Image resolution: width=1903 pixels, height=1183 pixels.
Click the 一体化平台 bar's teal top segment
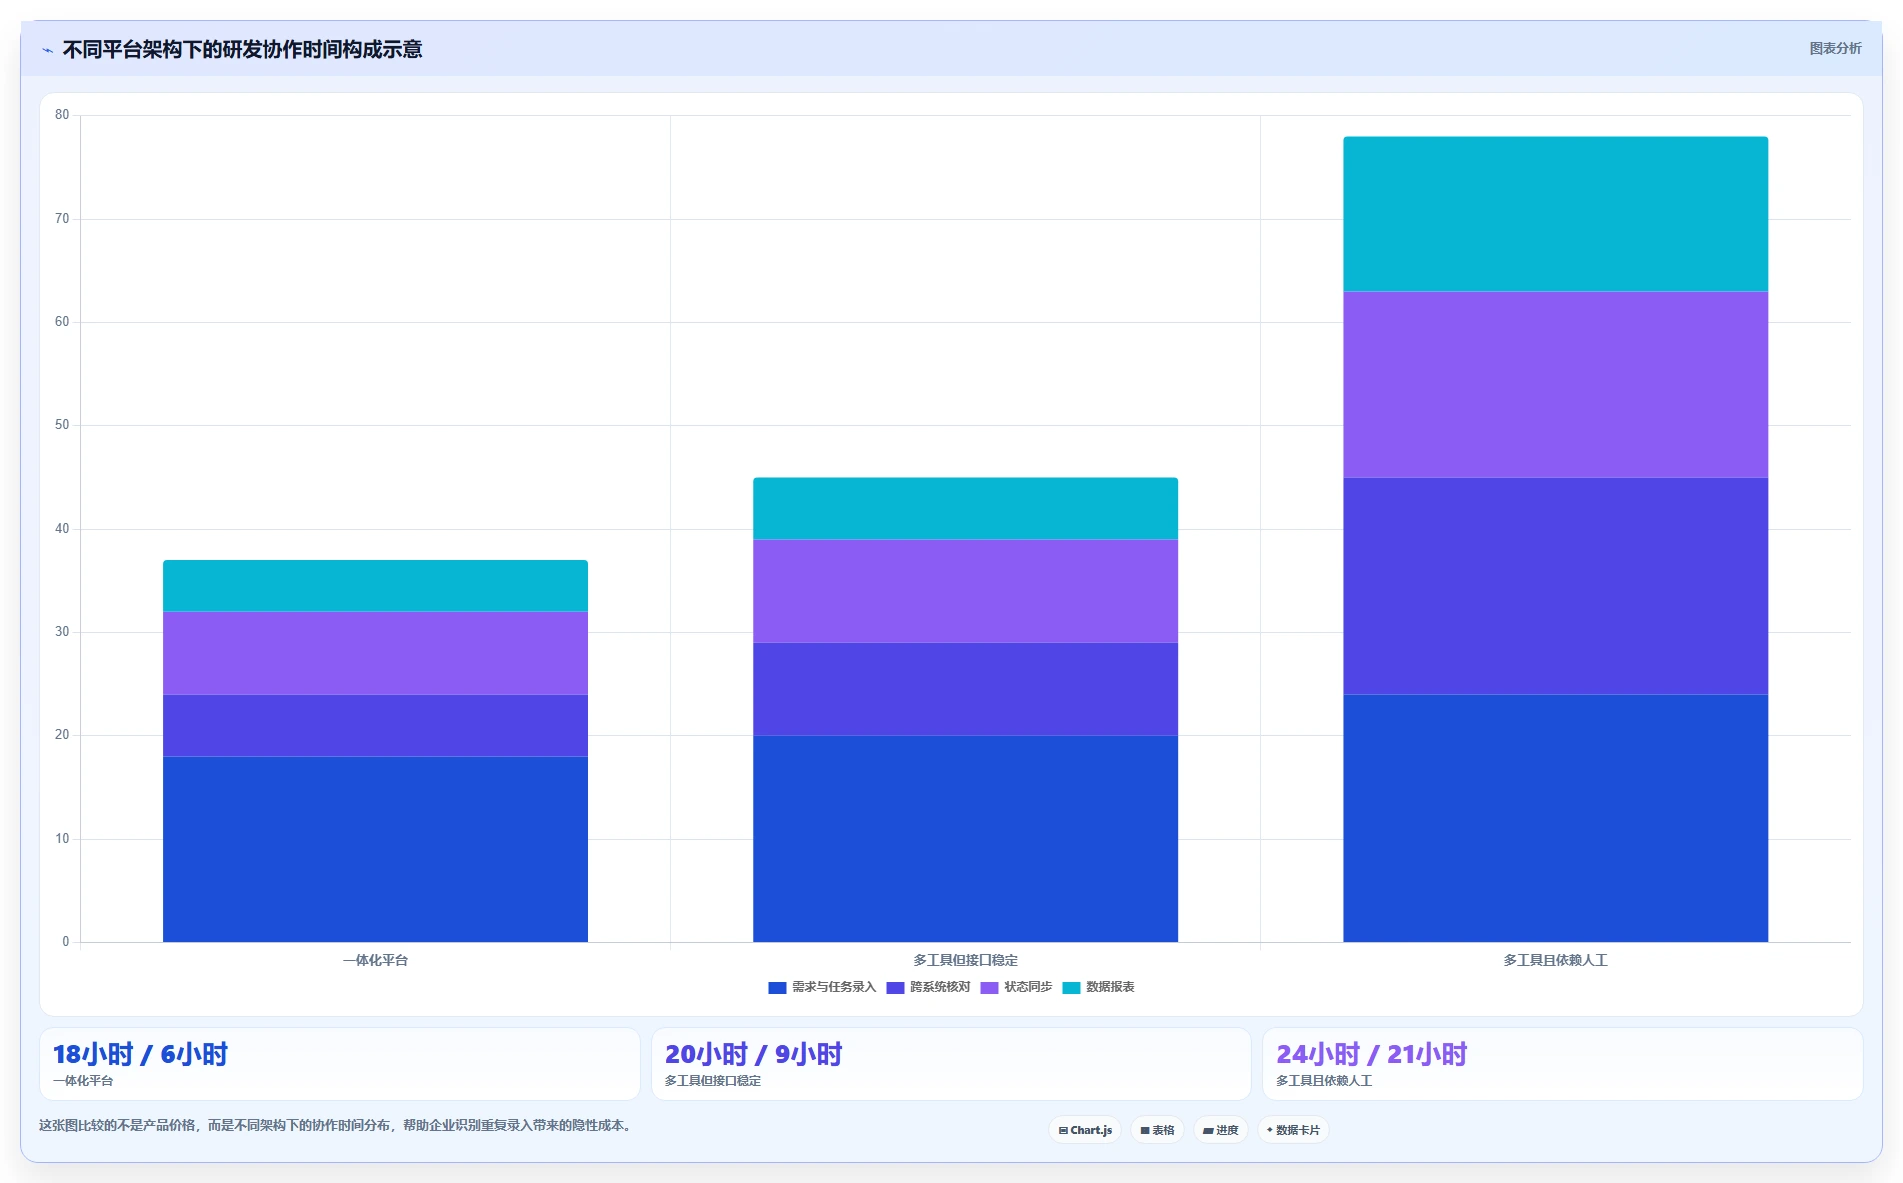[375, 586]
